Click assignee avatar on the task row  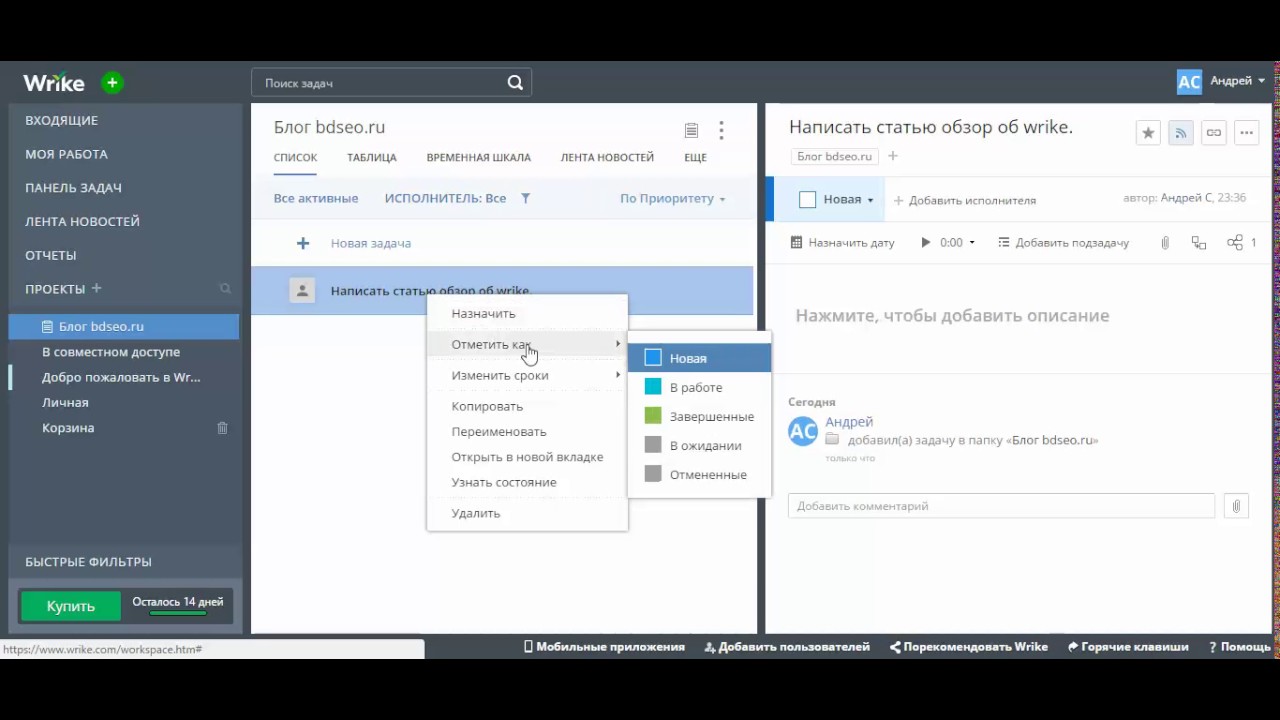point(302,291)
